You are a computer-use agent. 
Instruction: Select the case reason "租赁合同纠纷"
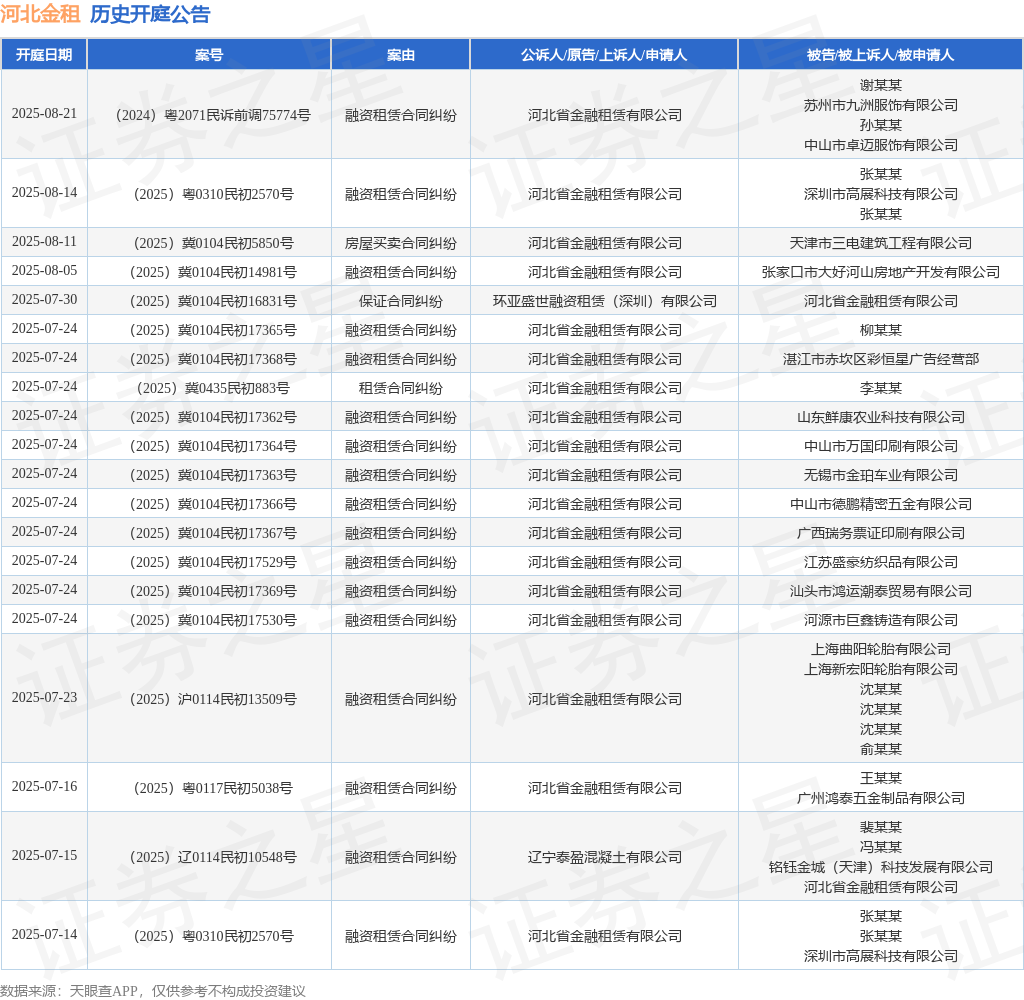coord(400,388)
